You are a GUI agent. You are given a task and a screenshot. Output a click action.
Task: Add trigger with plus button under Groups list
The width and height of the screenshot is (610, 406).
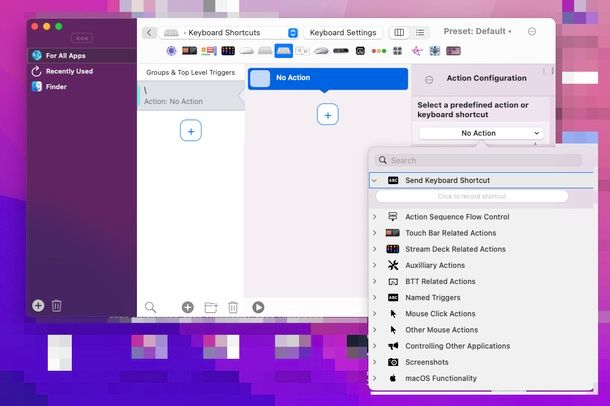pos(191,131)
